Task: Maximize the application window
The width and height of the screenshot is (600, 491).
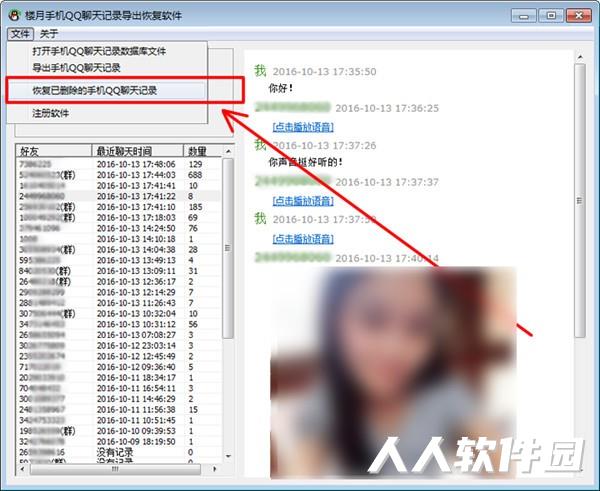Action: pos(551,16)
